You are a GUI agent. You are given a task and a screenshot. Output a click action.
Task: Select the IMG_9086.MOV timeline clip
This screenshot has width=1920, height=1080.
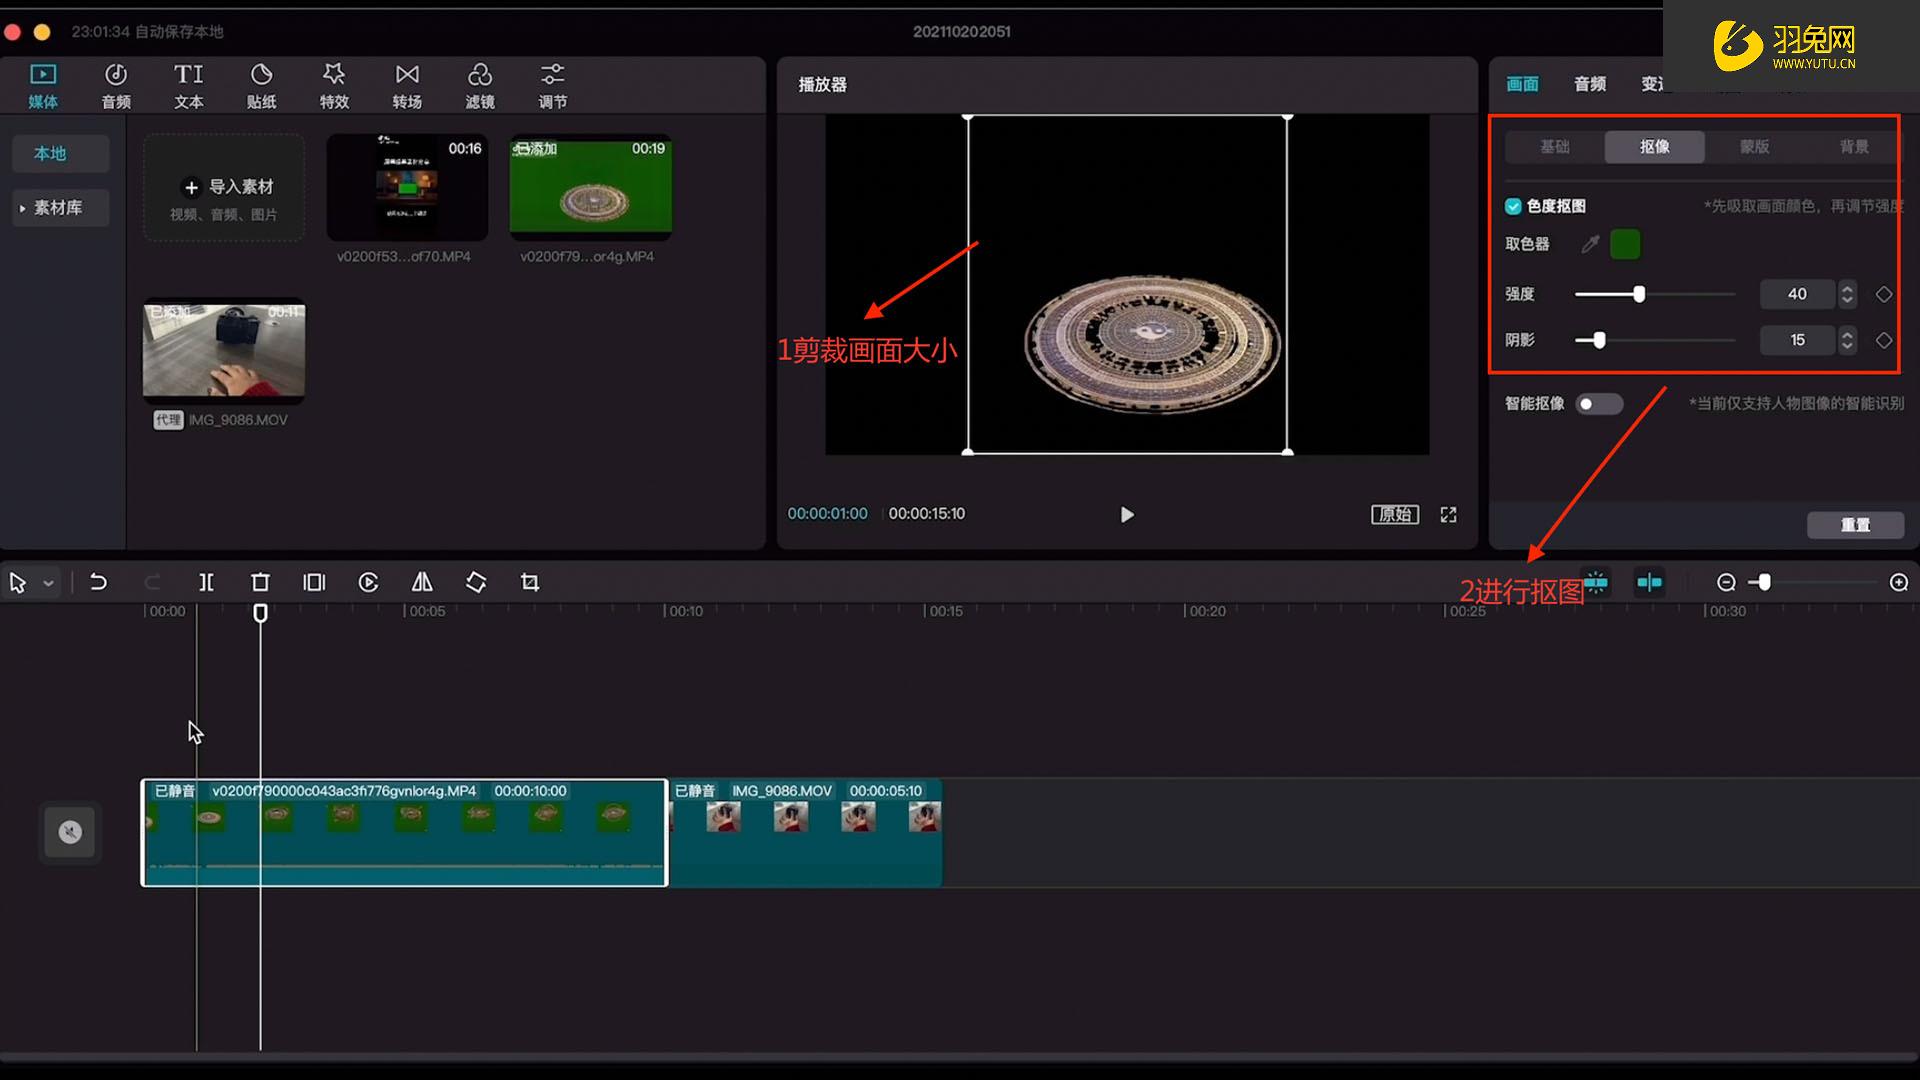click(805, 833)
